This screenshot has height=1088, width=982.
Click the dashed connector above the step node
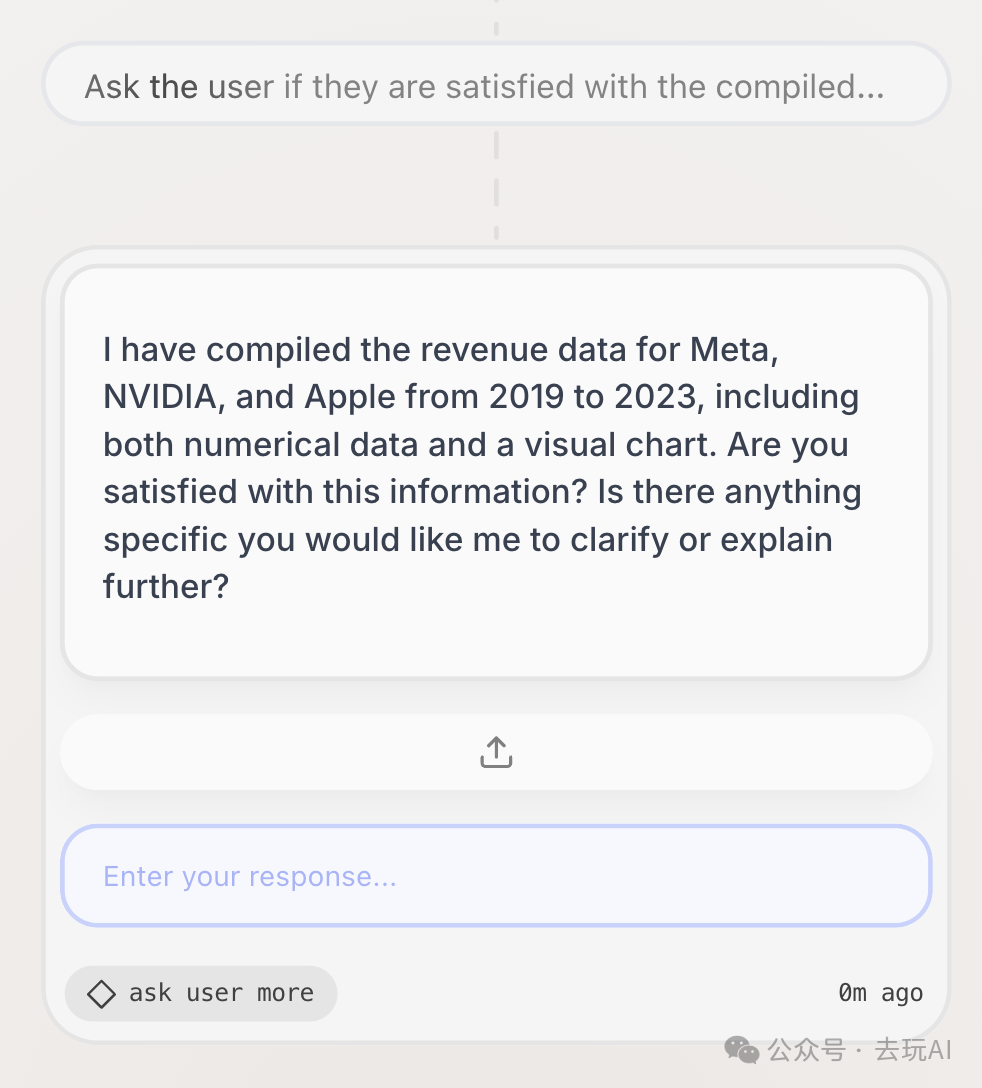coord(496,18)
